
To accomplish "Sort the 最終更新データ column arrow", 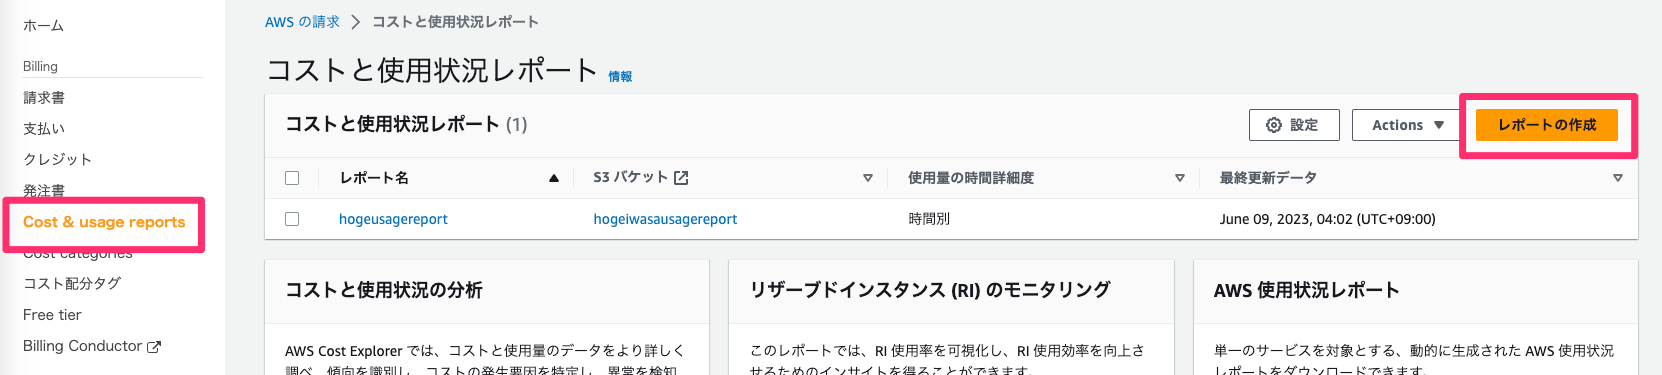I will point(1617,178).
